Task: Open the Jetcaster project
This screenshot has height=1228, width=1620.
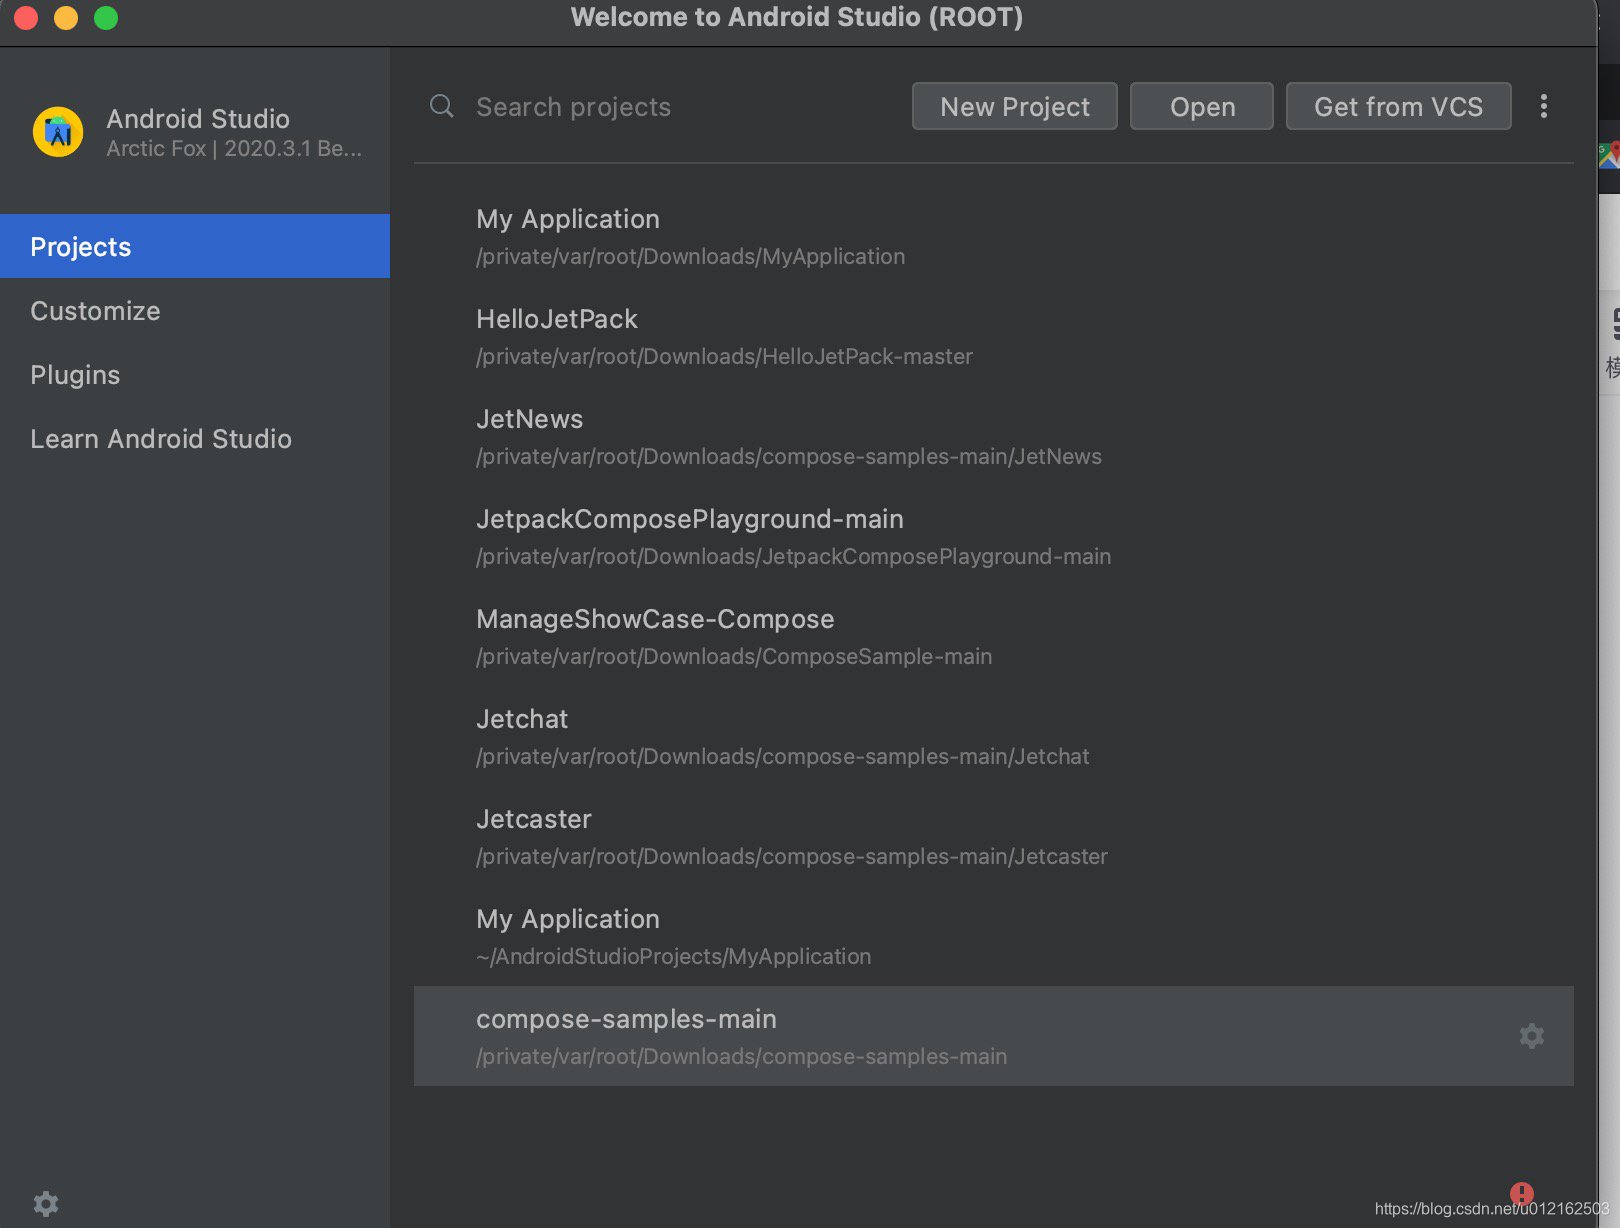Action: [x=994, y=836]
